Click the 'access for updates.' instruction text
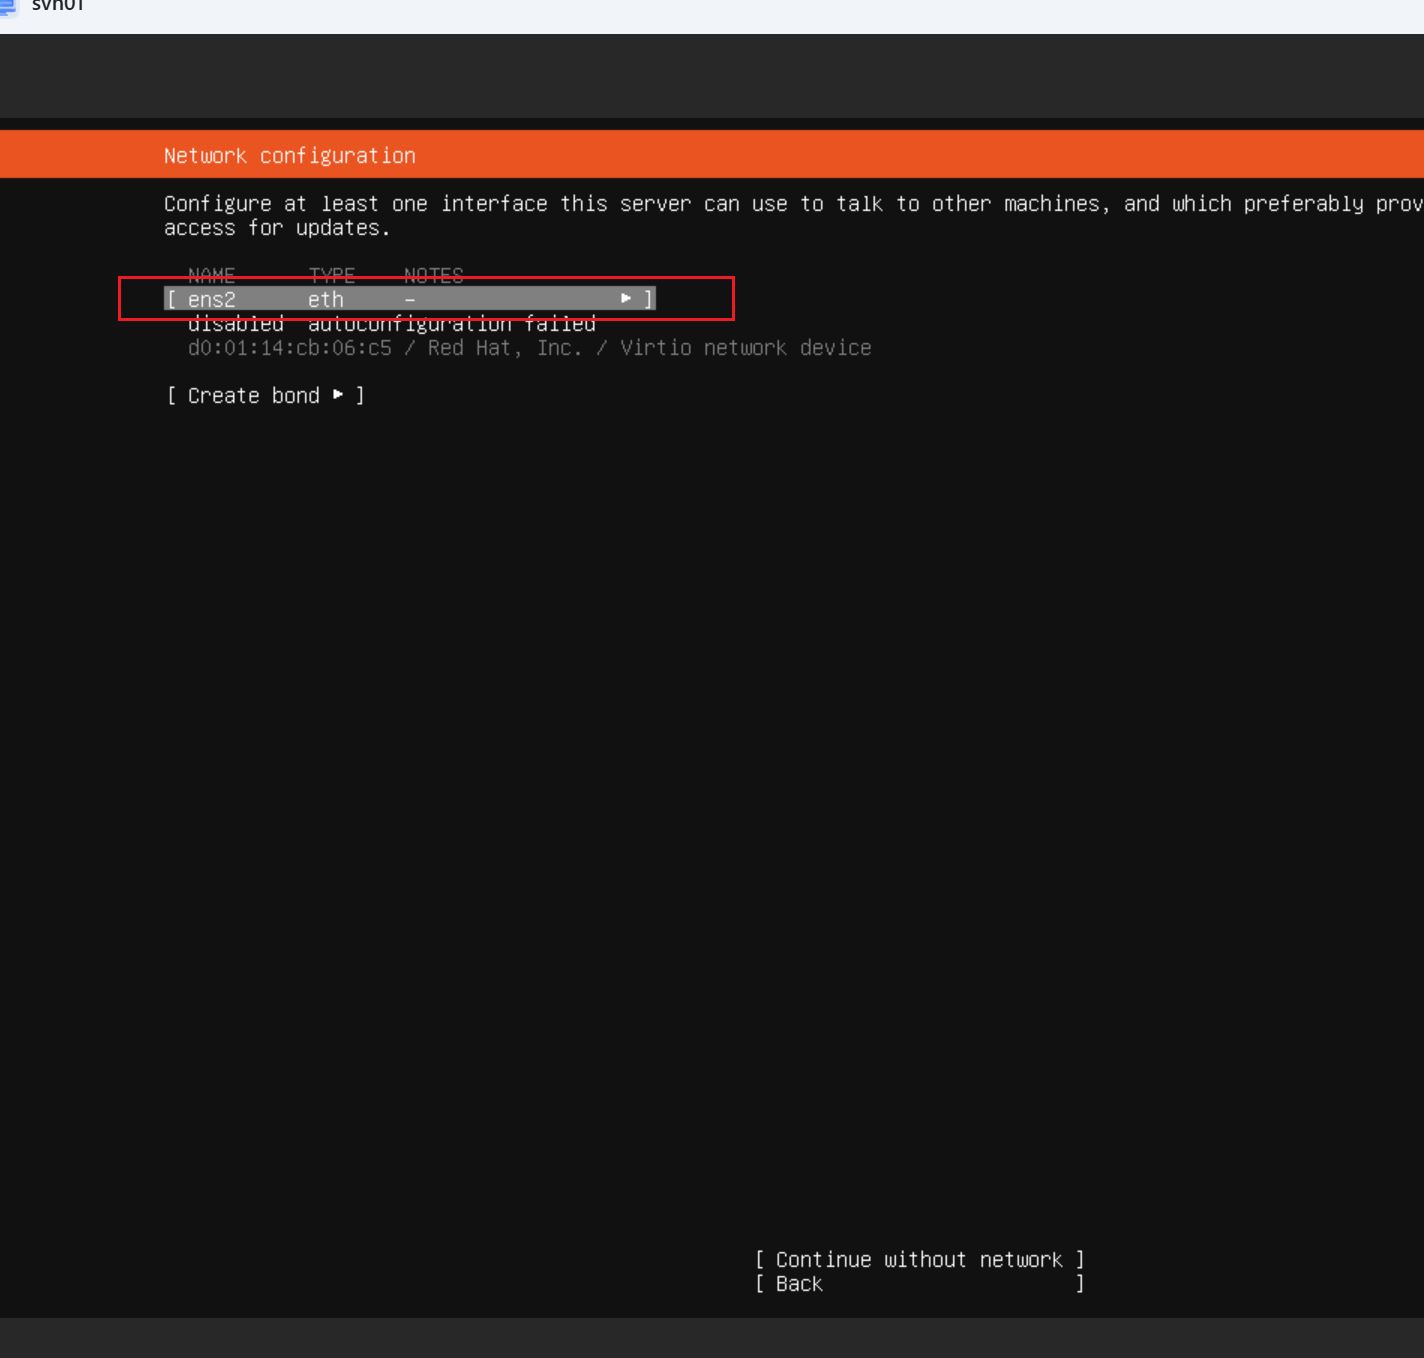The height and width of the screenshot is (1358, 1424). click(x=277, y=228)
